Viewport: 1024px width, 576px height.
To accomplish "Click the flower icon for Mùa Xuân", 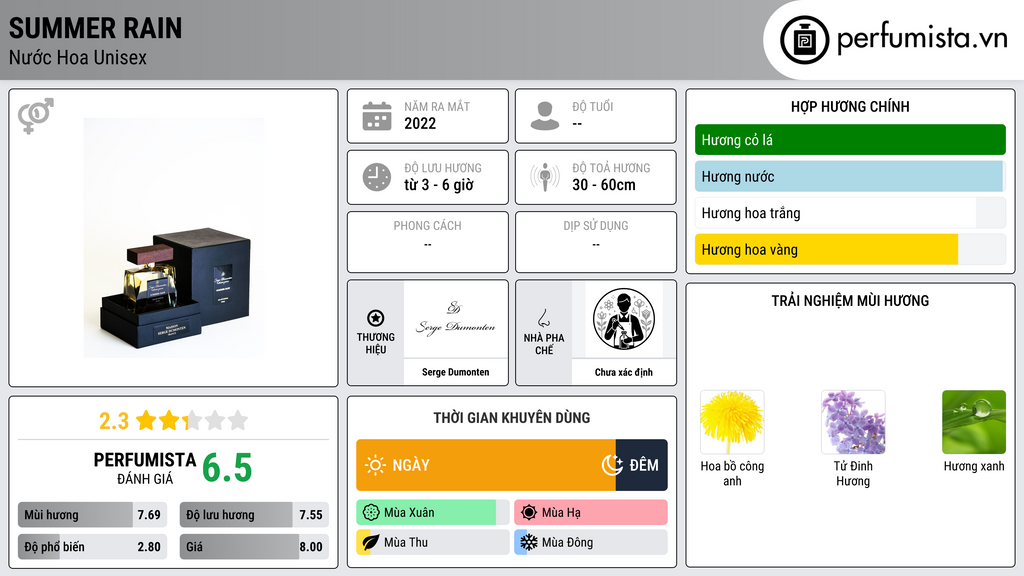I will coord(371,513).
